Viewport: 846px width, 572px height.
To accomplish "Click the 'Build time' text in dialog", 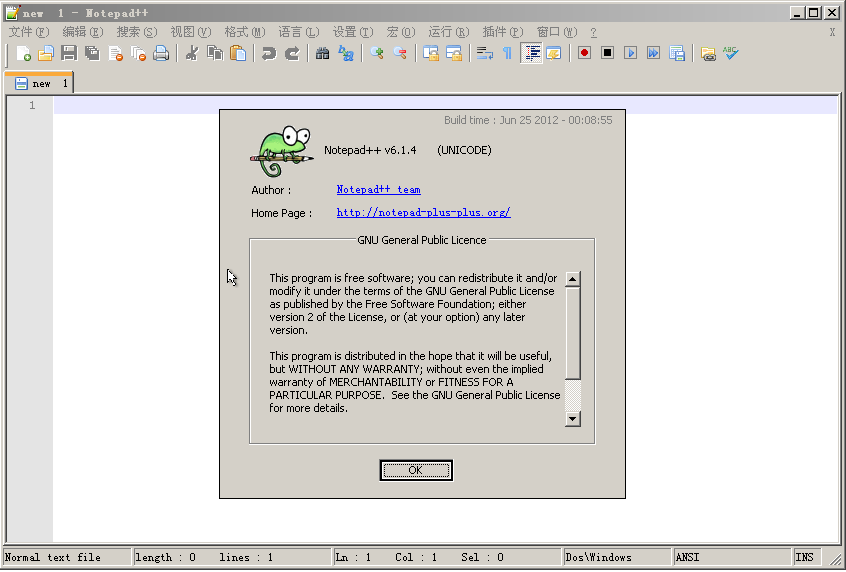I will pyautogui.click(x=528, y=120).
